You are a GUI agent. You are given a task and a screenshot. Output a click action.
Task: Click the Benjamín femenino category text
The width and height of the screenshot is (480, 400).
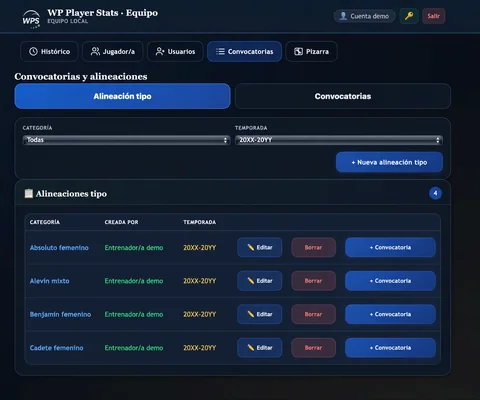[x=60, y=314]
